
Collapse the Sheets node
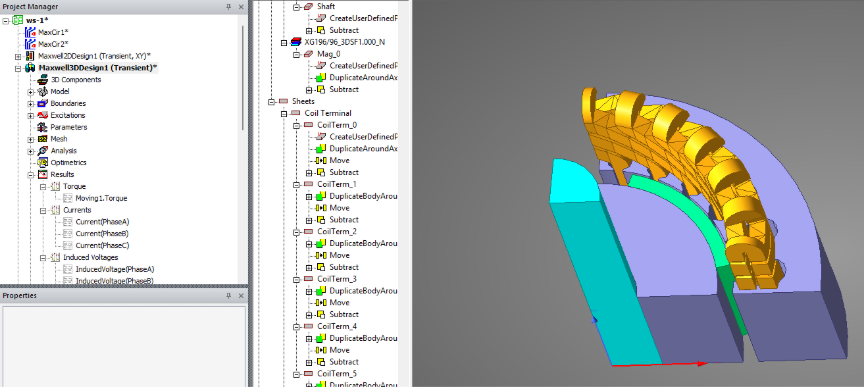pos(272,101)
